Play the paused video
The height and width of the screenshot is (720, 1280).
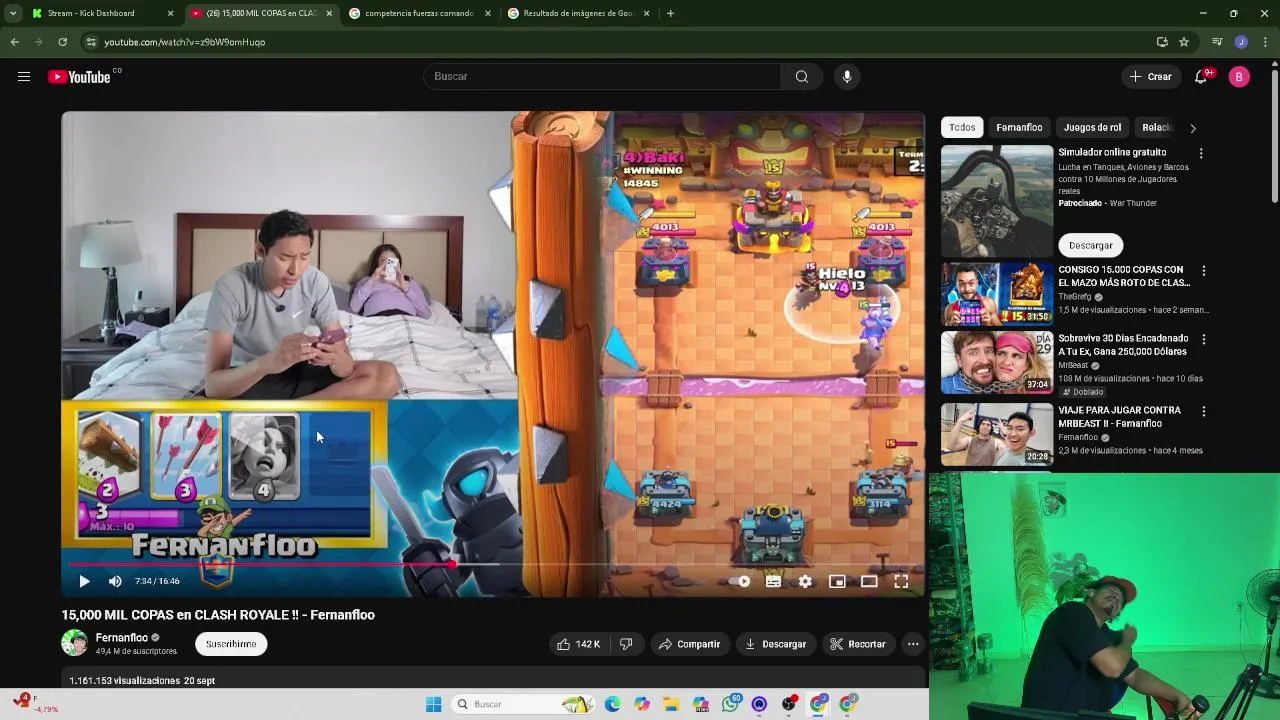pos(84,581)
